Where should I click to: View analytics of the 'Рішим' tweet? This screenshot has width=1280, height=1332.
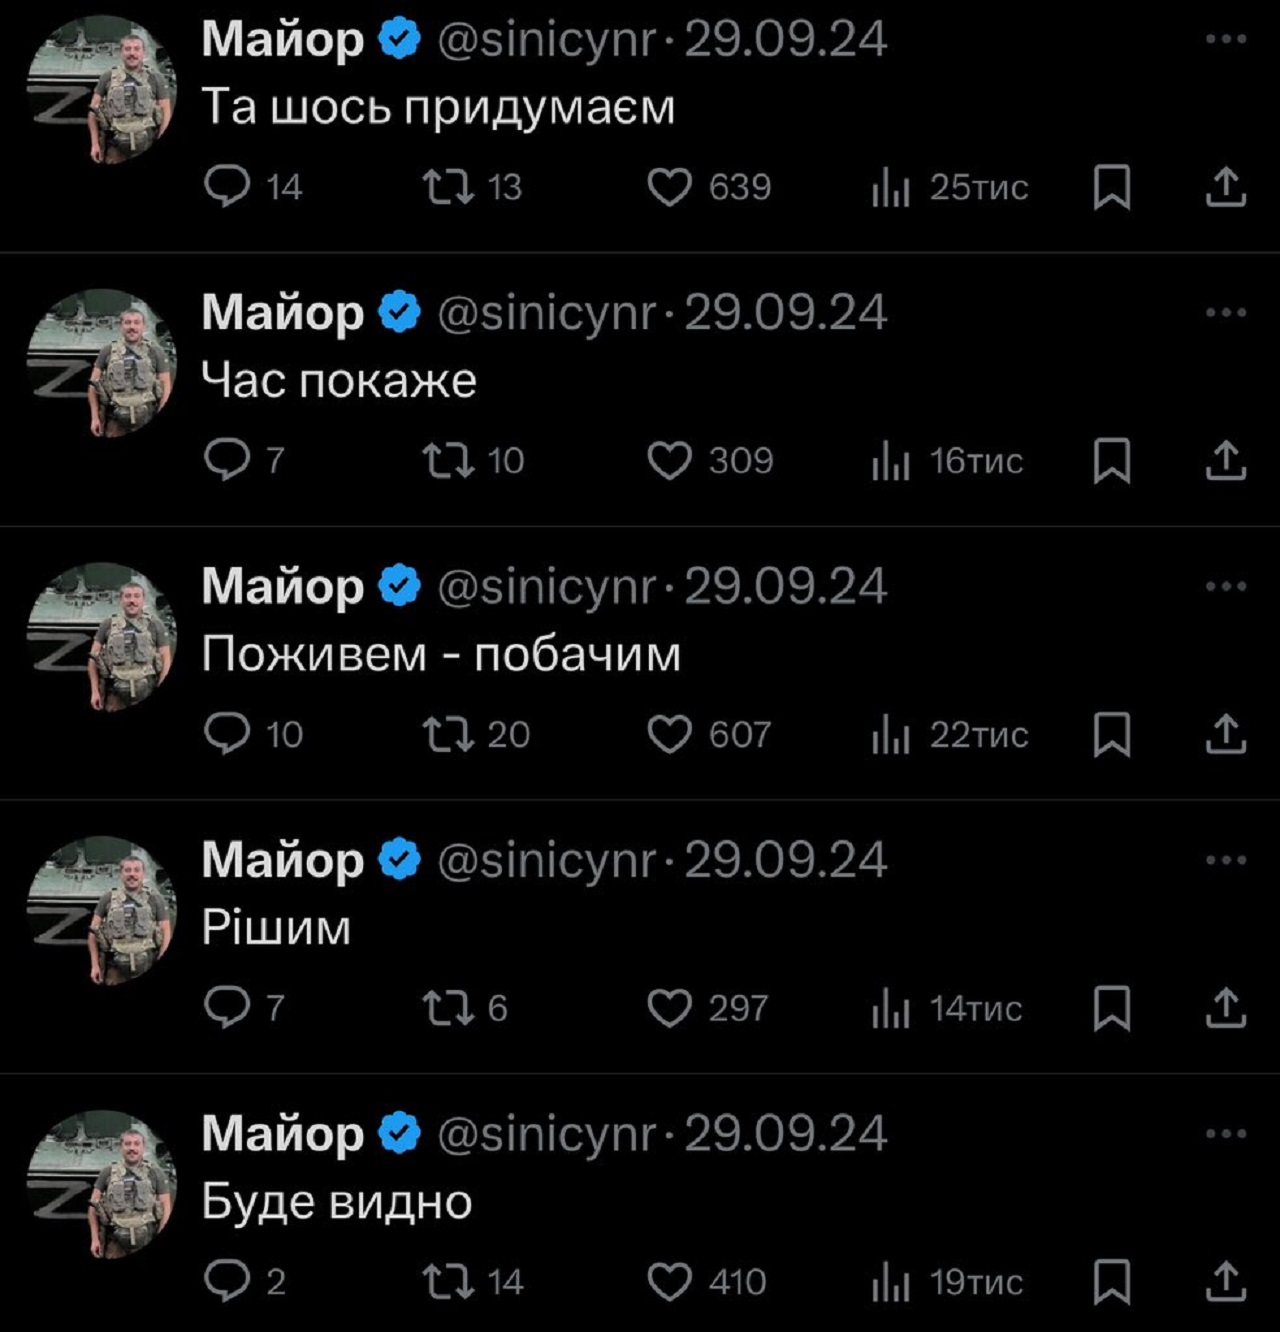890,1008
